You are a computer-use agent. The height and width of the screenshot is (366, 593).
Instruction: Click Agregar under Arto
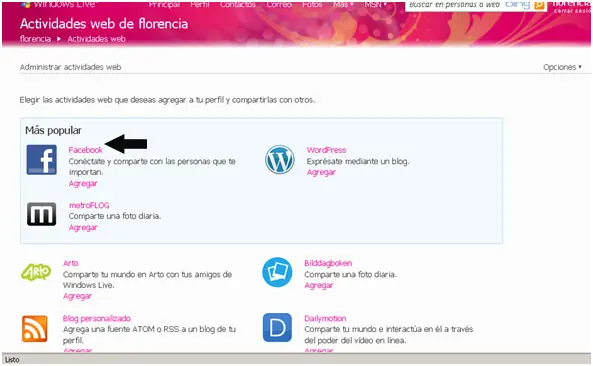[x=78, y=296]
